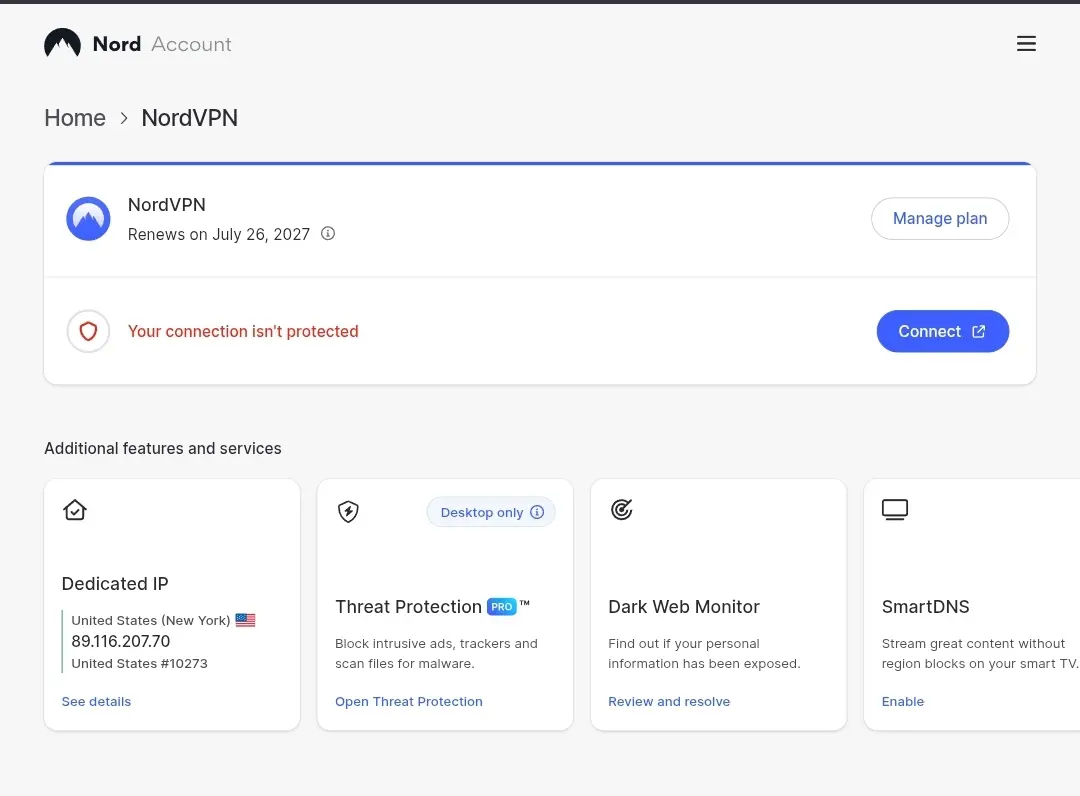The height and width of the screenshot is (796, 1080).
Task: Click the SmartDNS TV screen icon
Action: [895, 510]
